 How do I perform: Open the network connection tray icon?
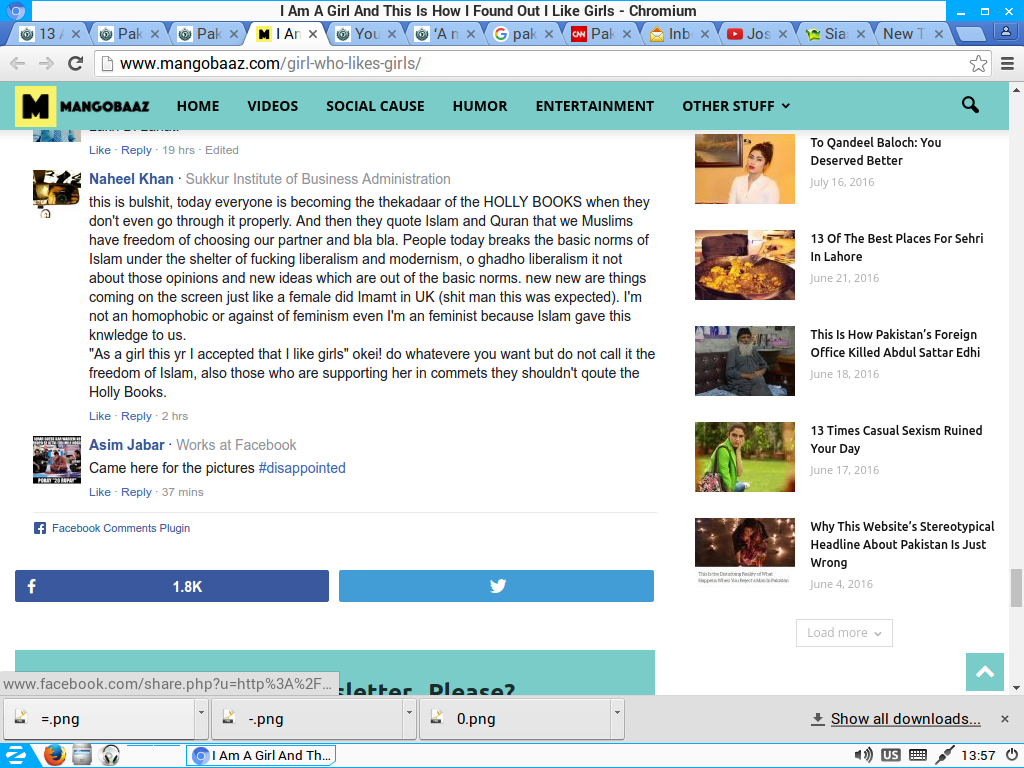click(944, 756)
